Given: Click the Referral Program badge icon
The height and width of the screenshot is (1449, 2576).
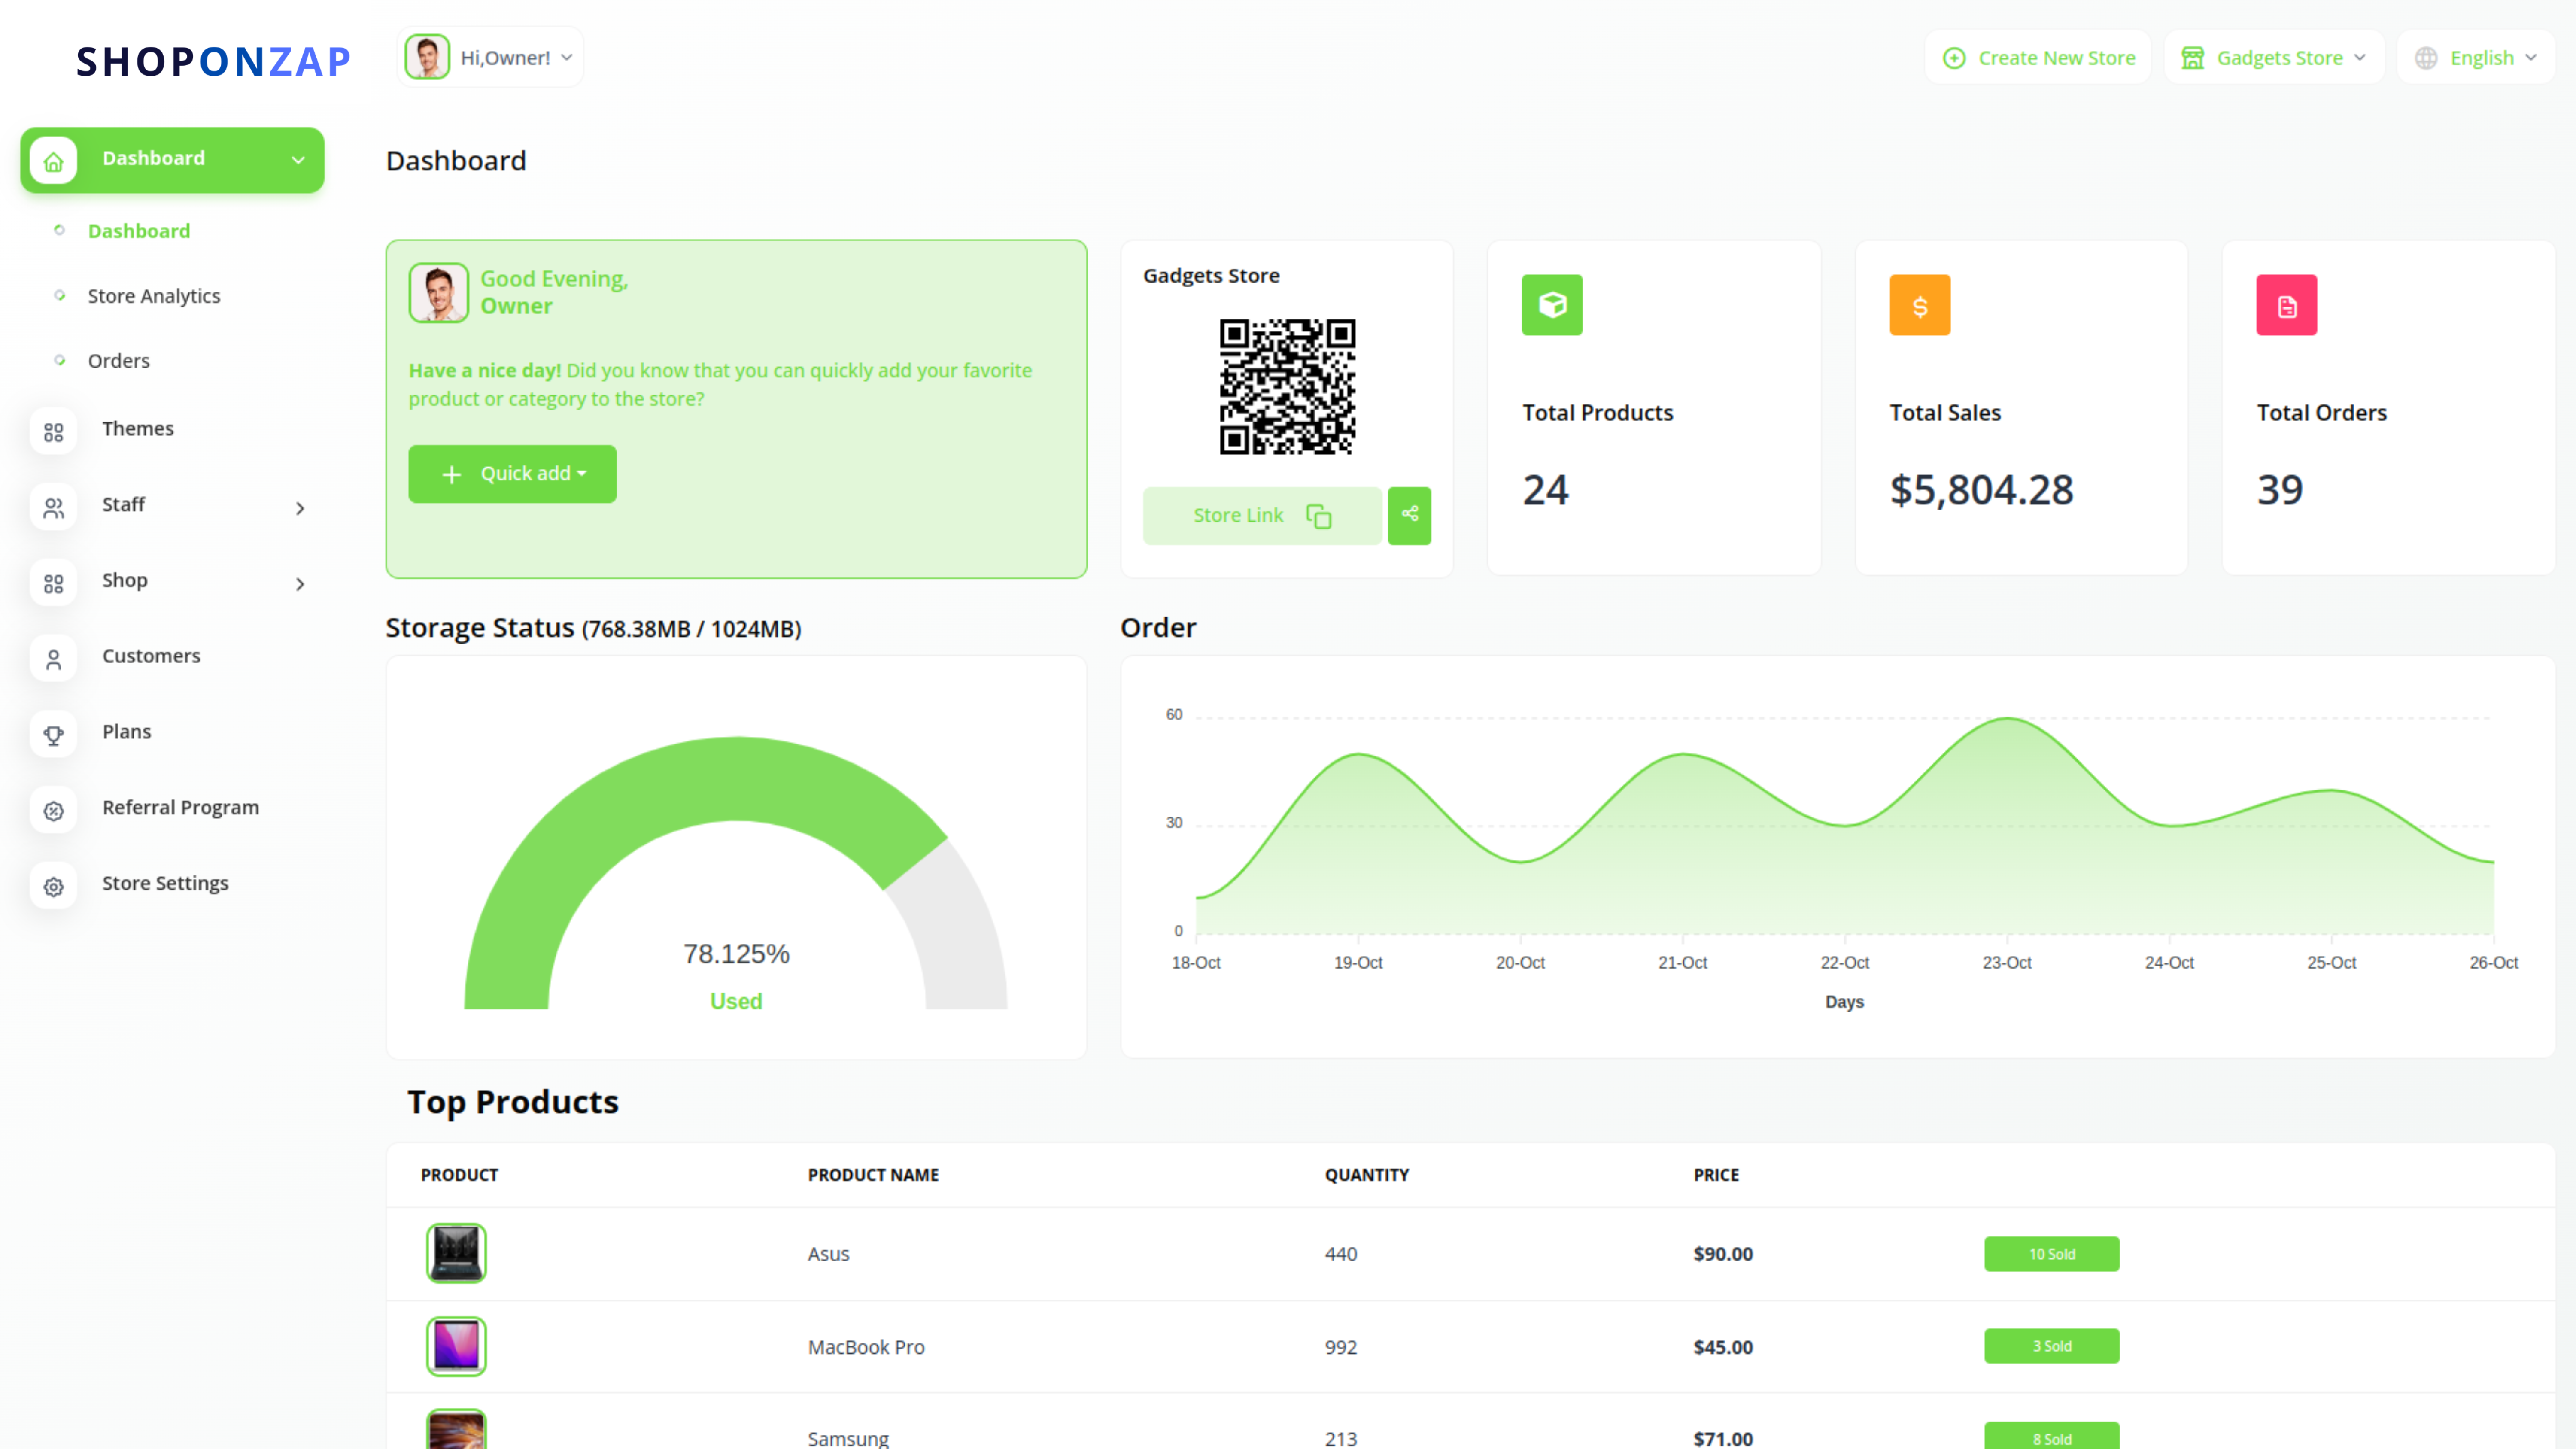Looking at the screenshot, I should [53, 810].
